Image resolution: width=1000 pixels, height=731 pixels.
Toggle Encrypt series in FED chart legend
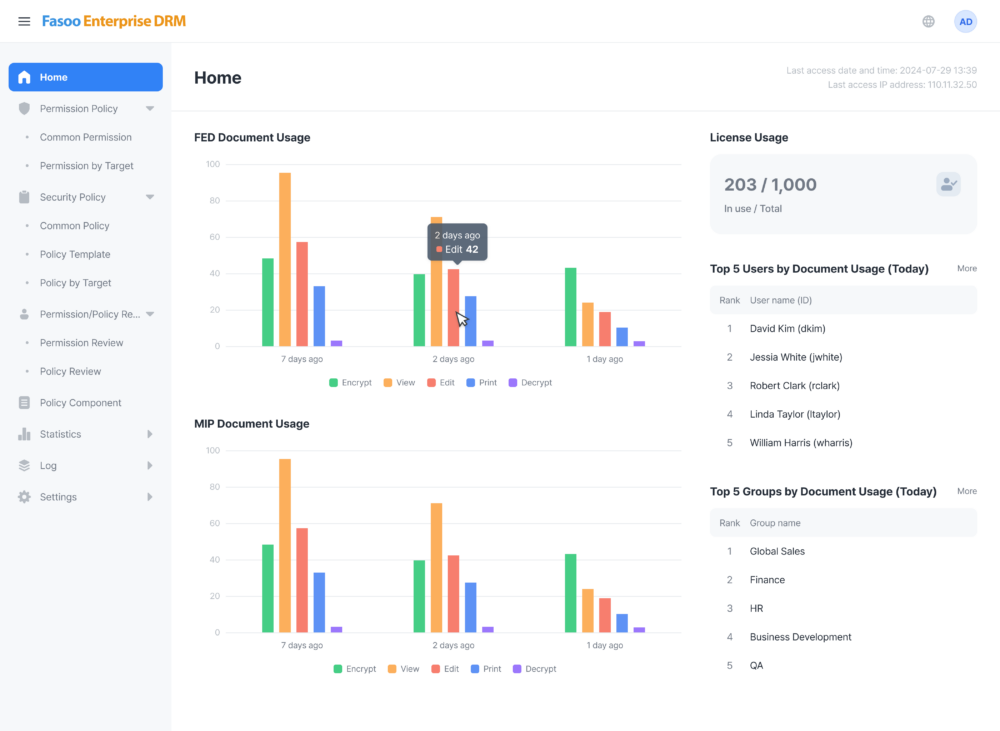click(x=350, y=383)
